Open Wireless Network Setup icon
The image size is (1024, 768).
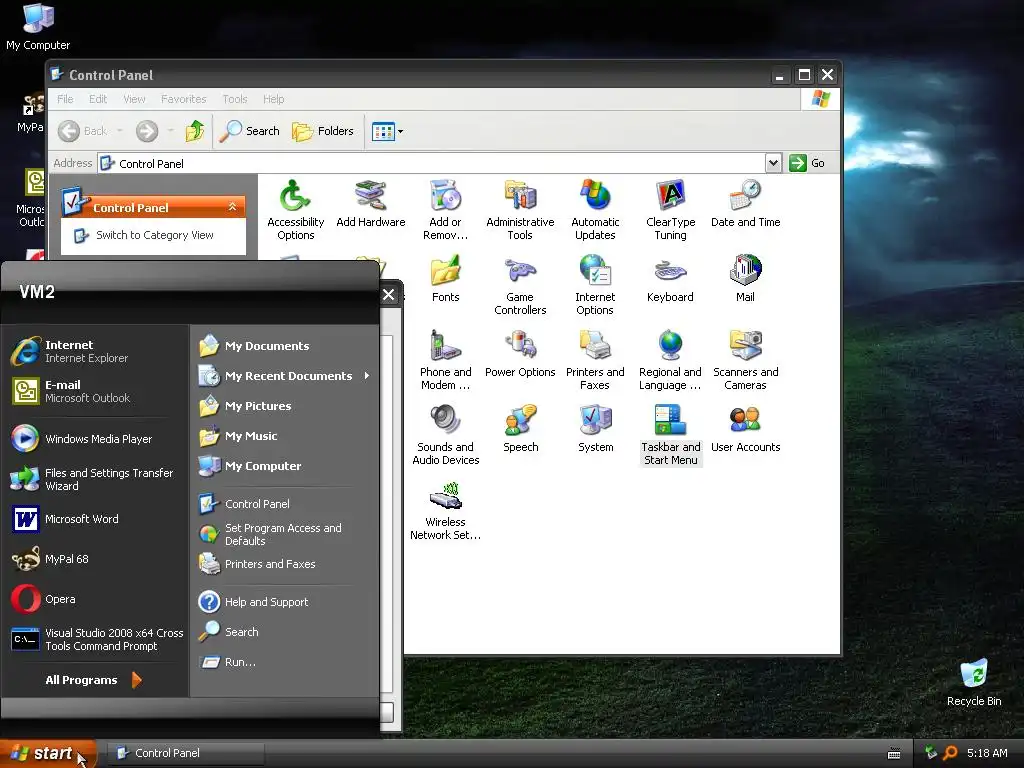click(x=445, y=510)
